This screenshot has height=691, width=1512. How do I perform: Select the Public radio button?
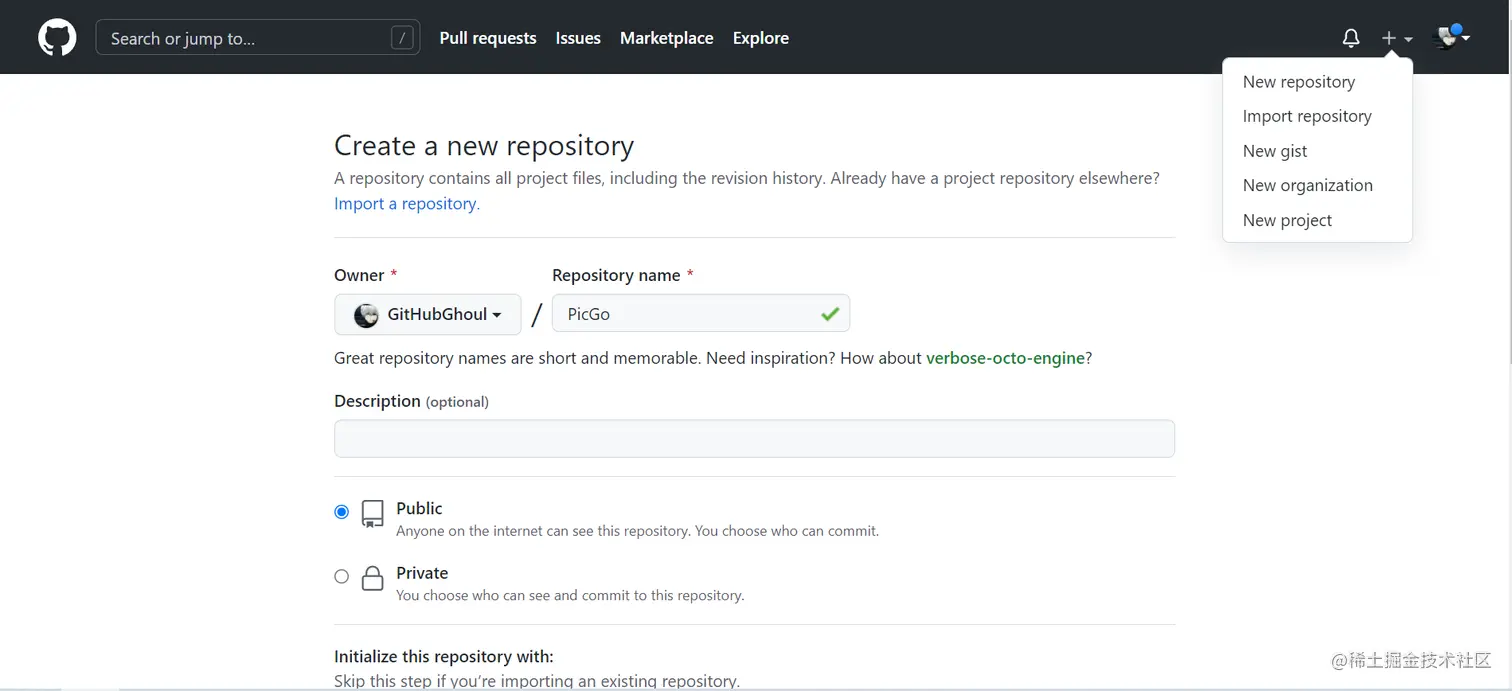point(342,512)
